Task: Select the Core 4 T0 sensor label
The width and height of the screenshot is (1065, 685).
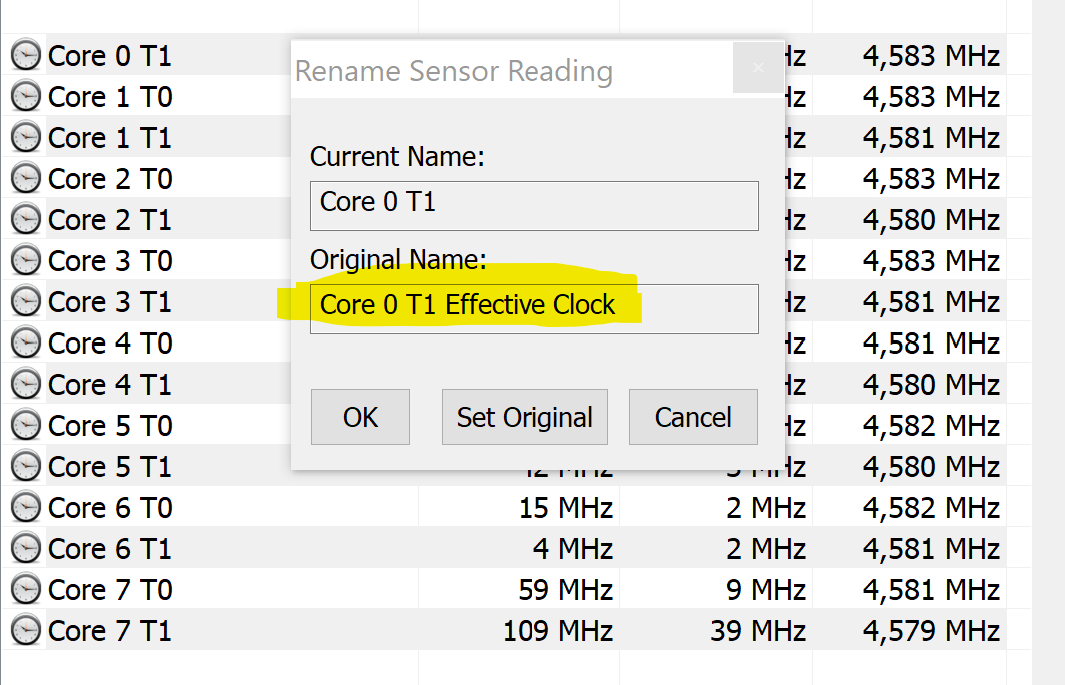Action: point(110,344)
